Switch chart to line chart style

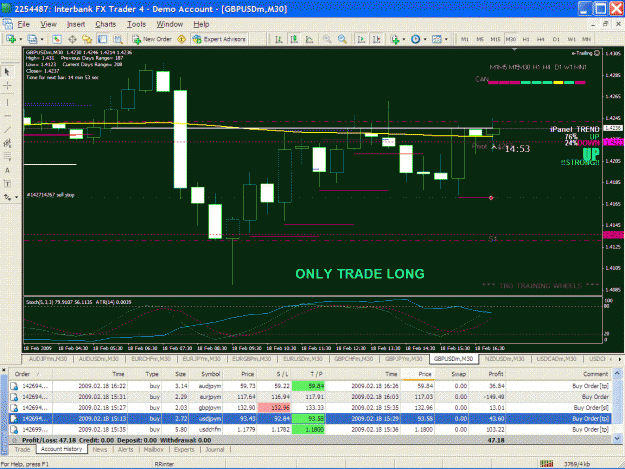(x=309, y=39)
